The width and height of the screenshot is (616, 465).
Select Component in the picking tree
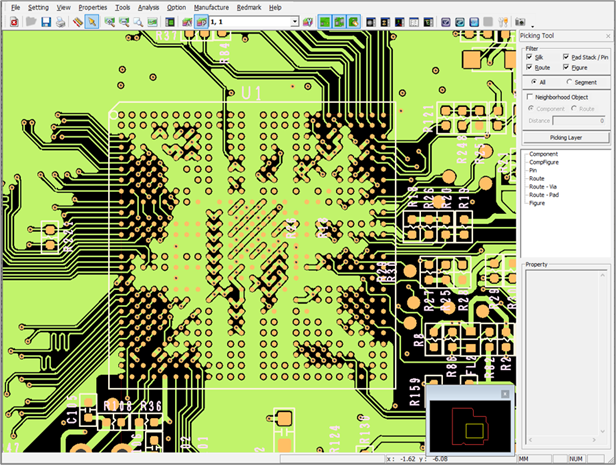click(x=543, y=154)
